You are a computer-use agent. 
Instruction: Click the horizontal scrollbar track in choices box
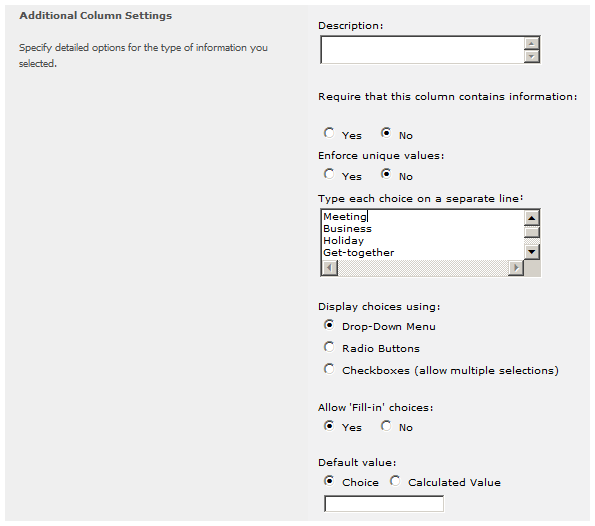[x=423, y=268]
